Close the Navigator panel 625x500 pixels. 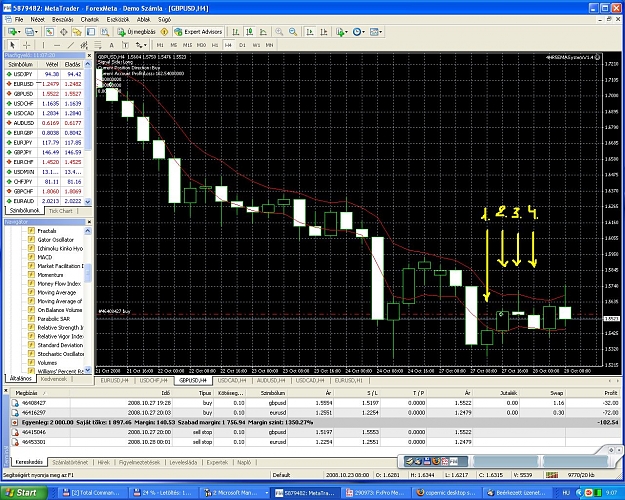[x=89, y=222]
